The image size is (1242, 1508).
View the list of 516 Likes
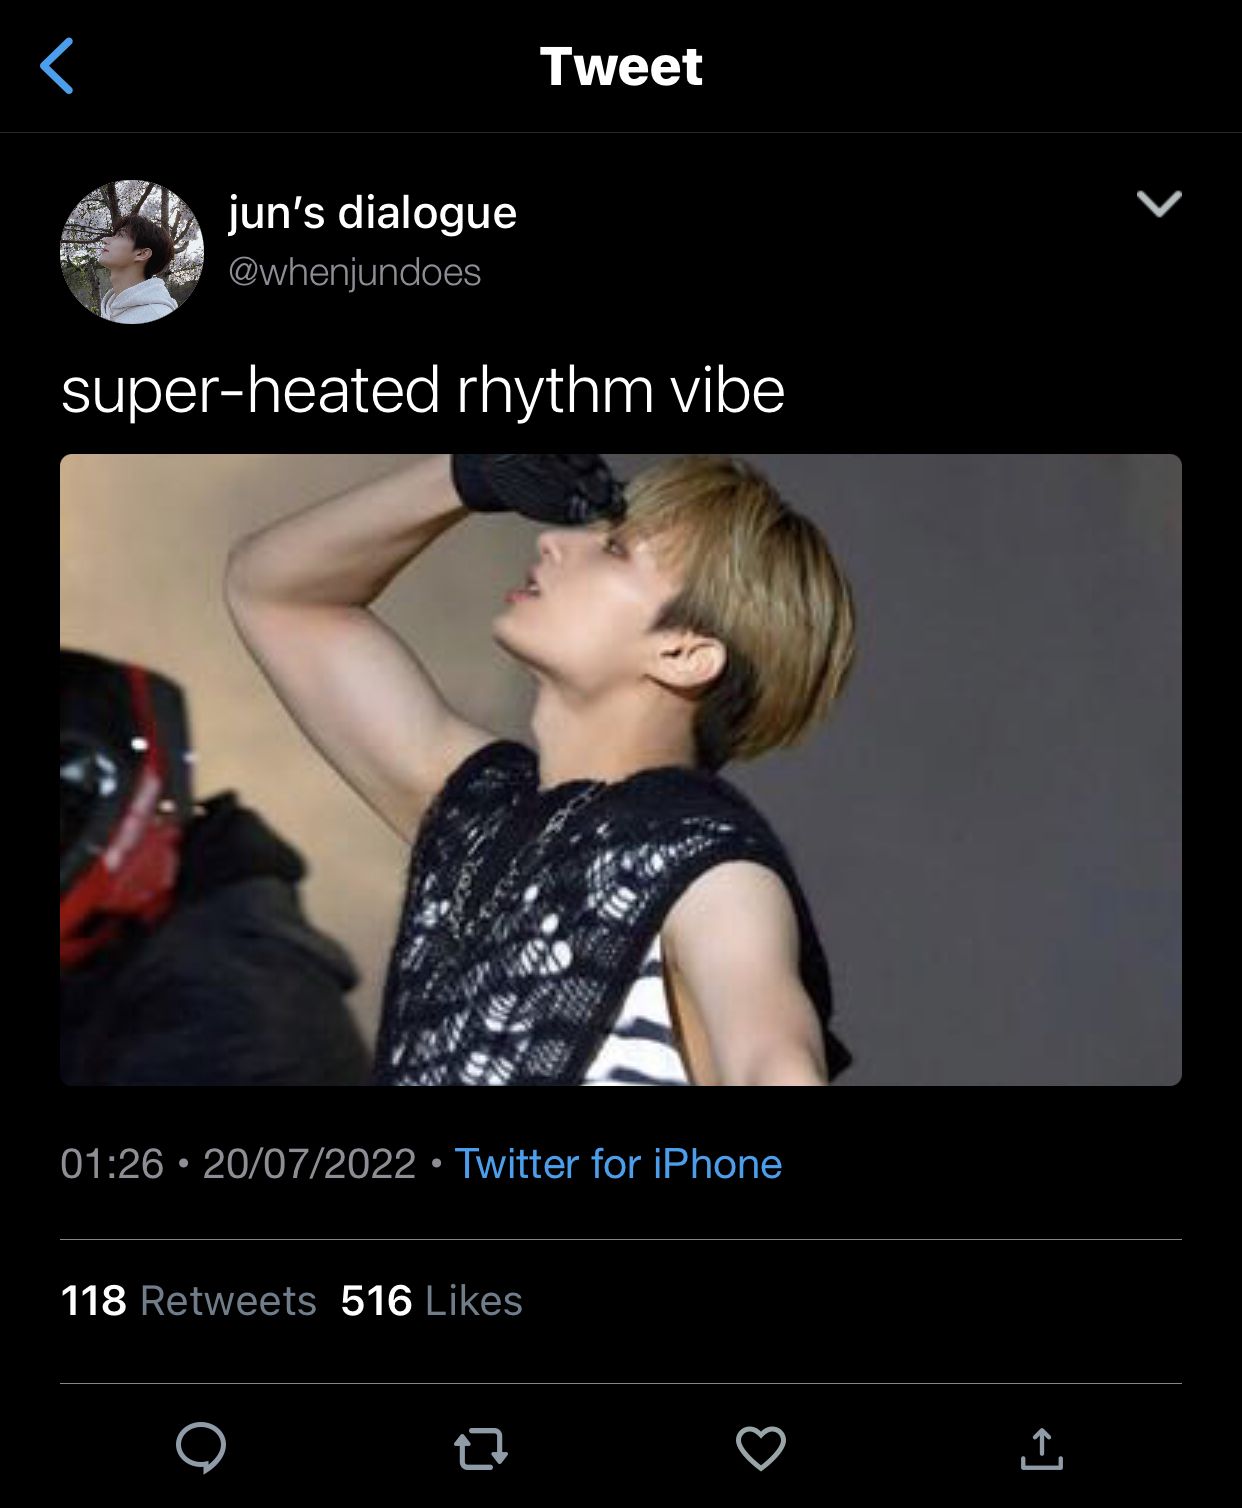(431, 1301)
